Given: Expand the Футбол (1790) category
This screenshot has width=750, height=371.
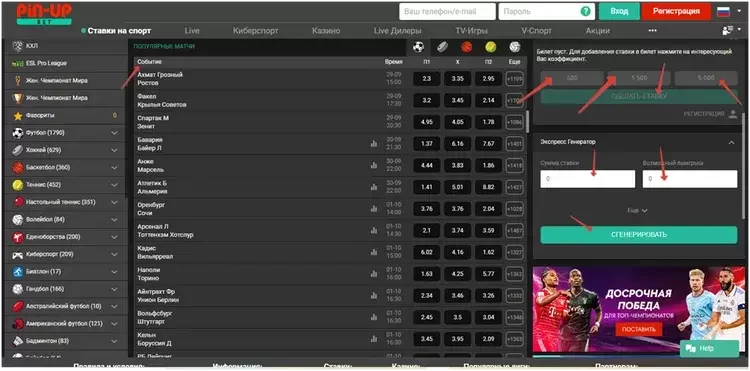Looking at the screenshot, I should [114, 133].
